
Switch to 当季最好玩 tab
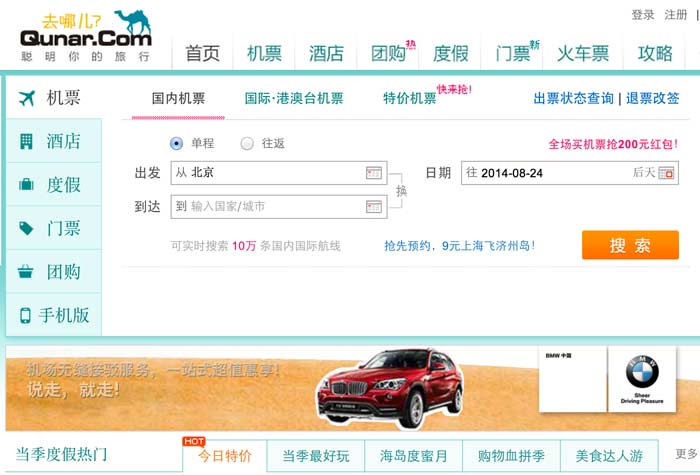316,456
